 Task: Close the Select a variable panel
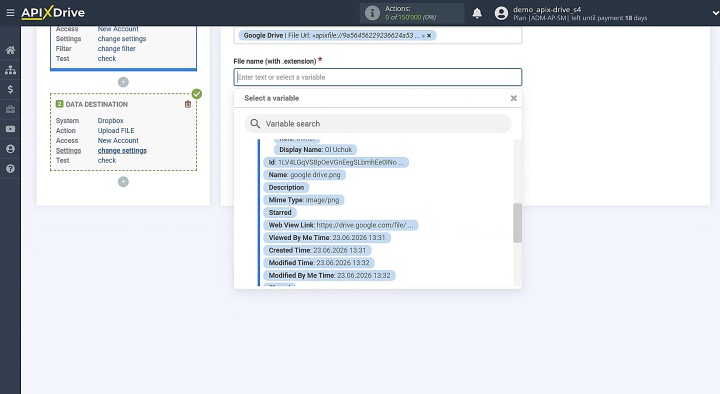click(514, 98)
